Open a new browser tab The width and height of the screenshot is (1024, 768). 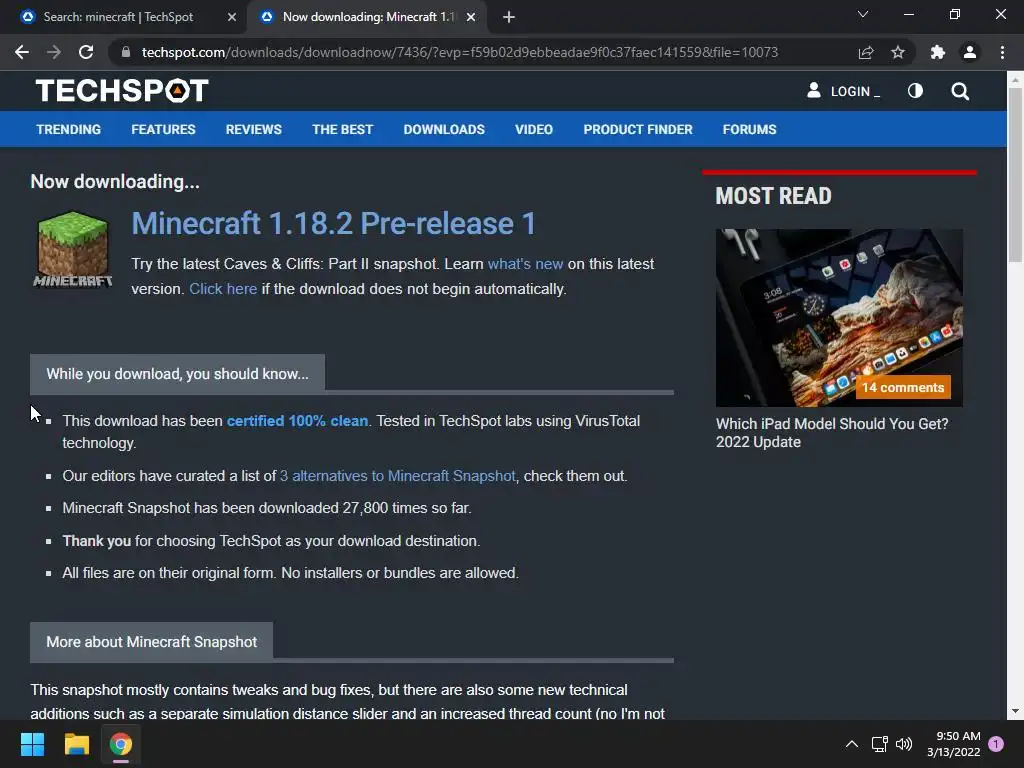tap(509, 17)
